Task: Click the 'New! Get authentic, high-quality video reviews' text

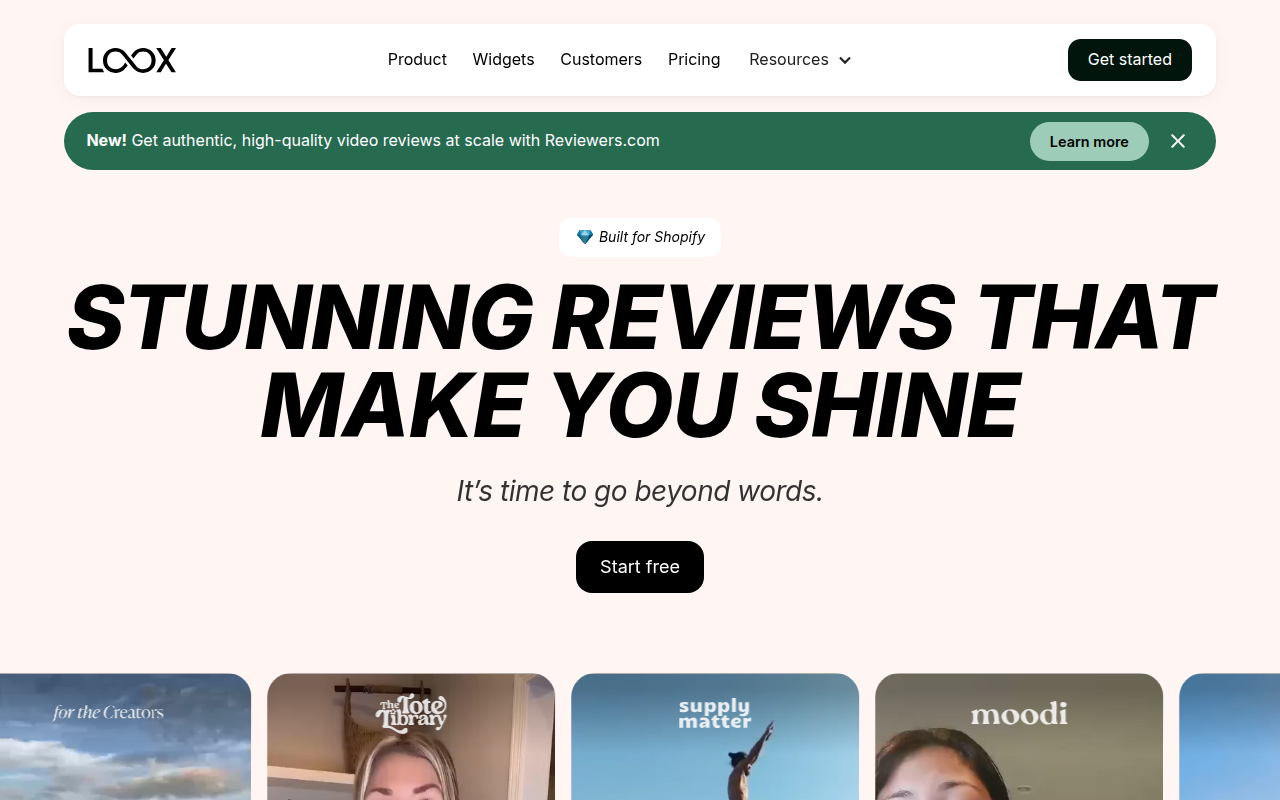Action: click(x=373, y=141)
